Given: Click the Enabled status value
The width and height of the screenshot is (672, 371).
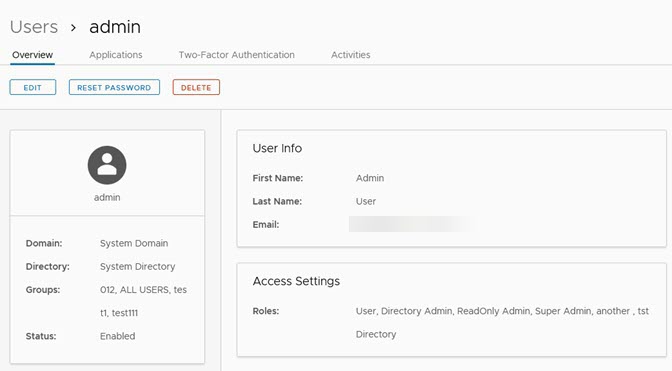Looking at the screenshot, I should [x=117, y=336].
